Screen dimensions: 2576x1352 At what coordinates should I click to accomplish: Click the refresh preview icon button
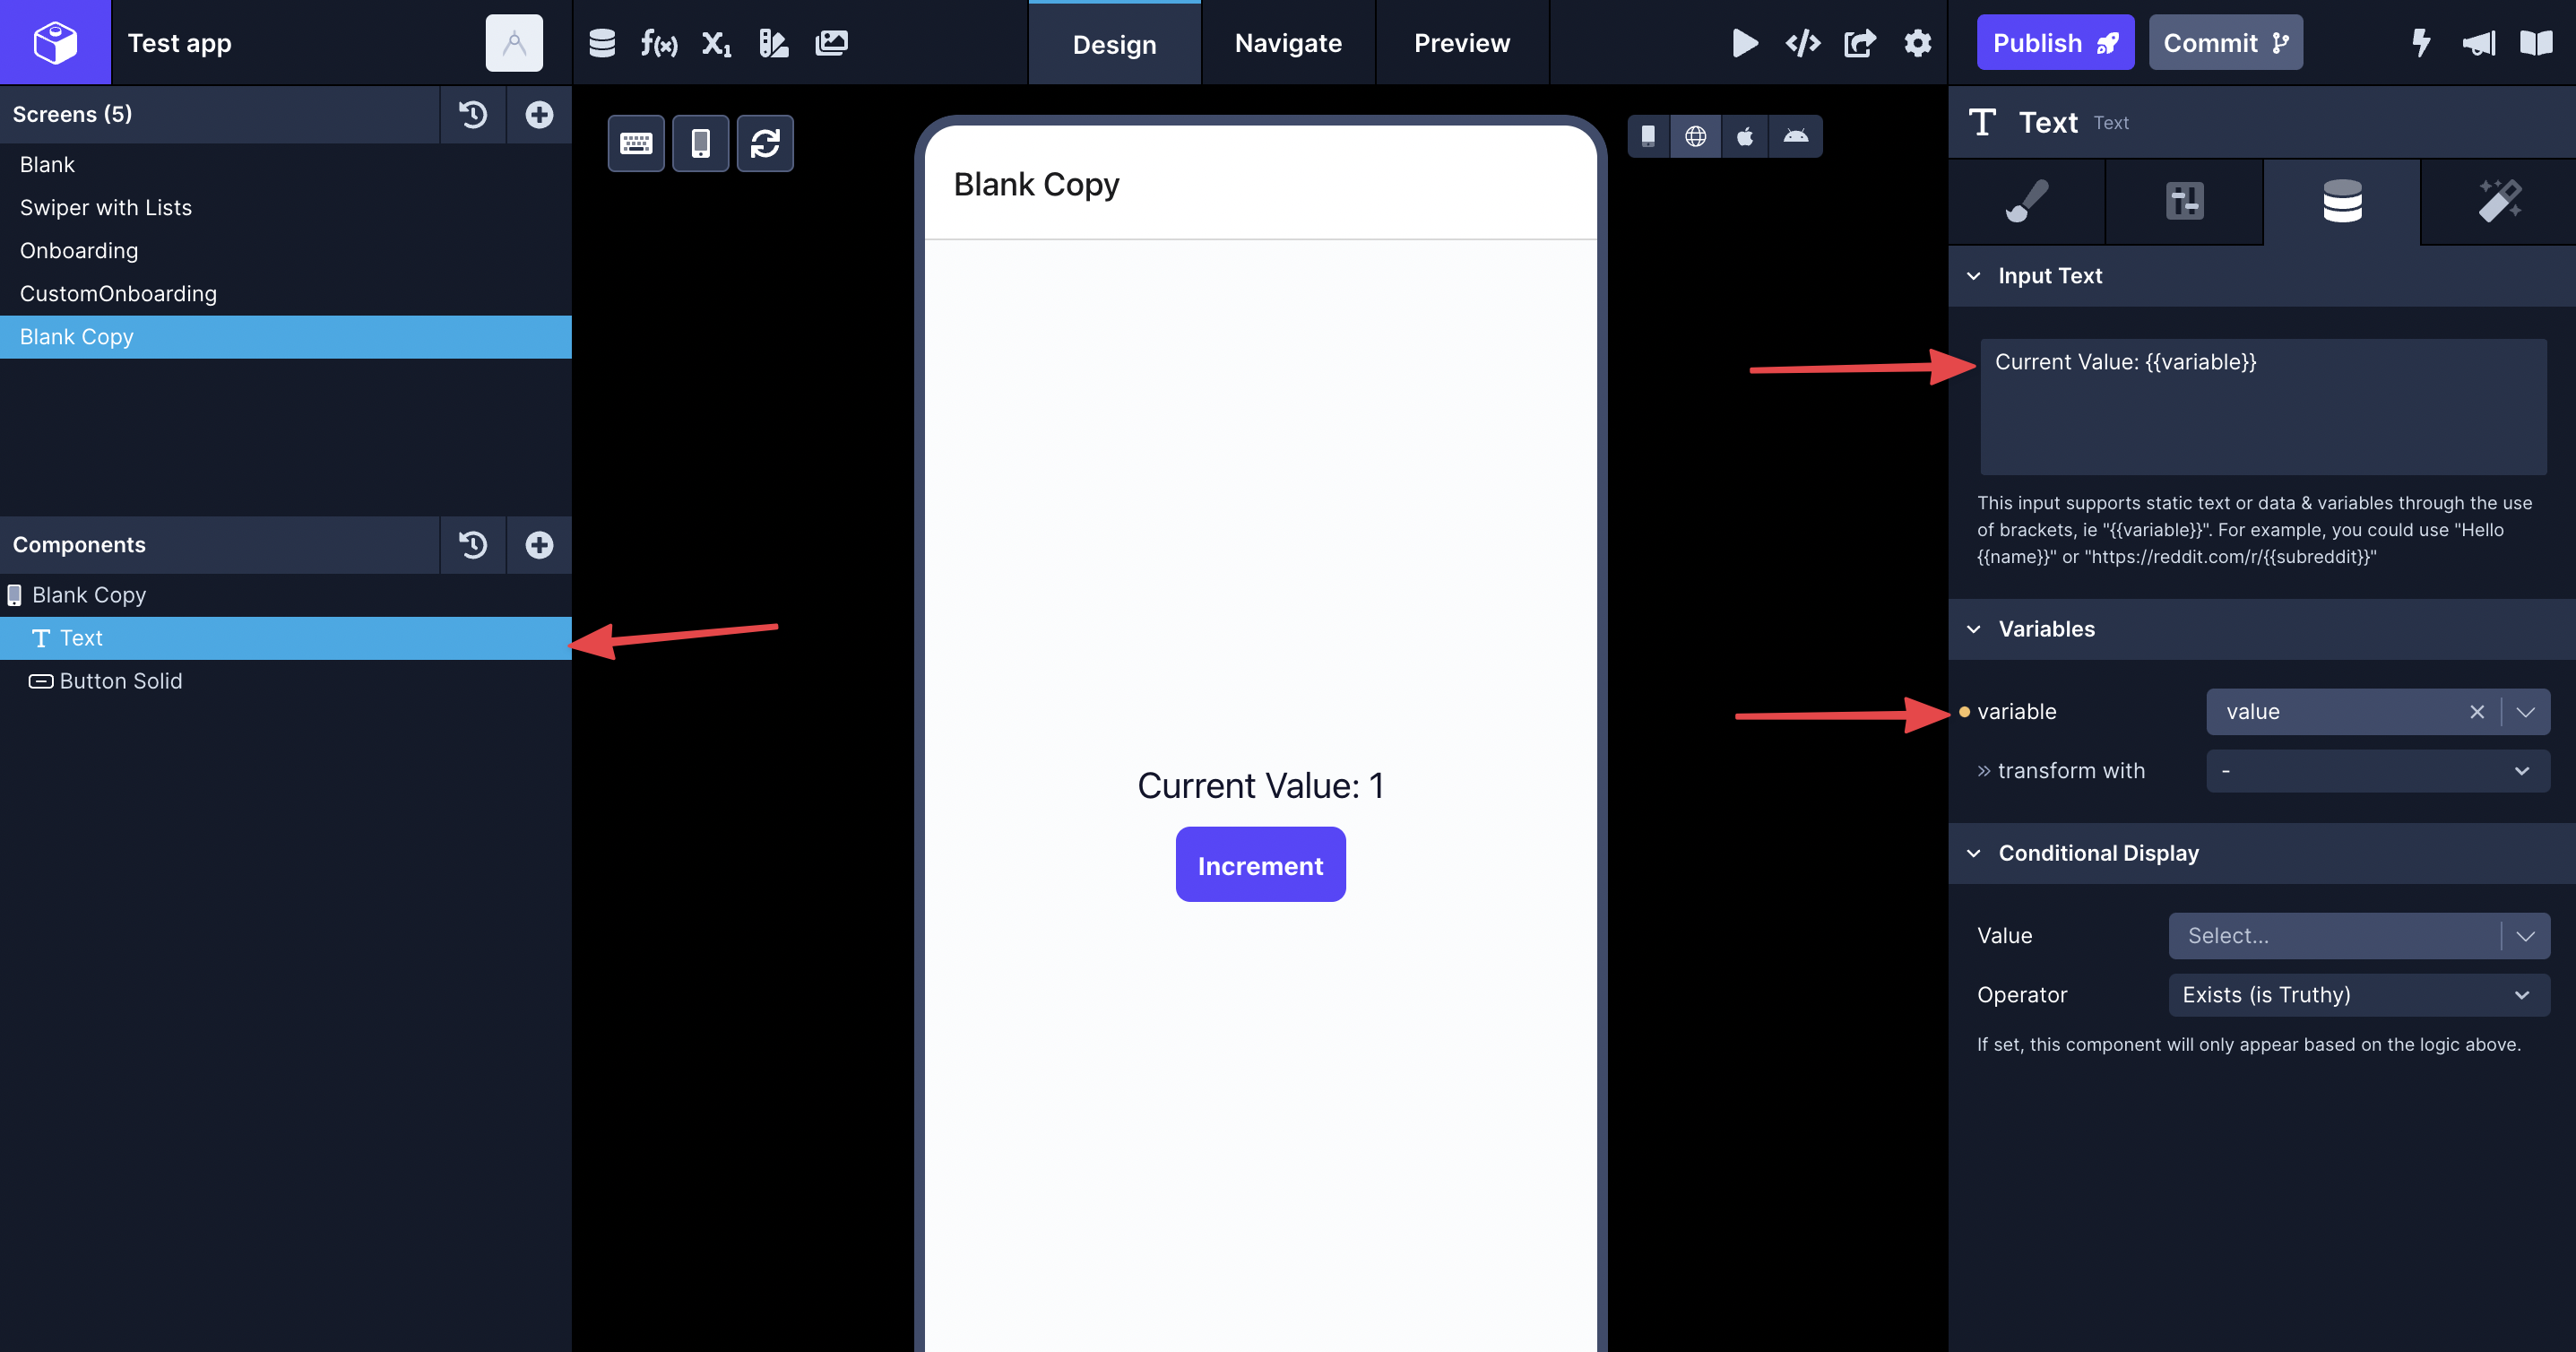765,143
